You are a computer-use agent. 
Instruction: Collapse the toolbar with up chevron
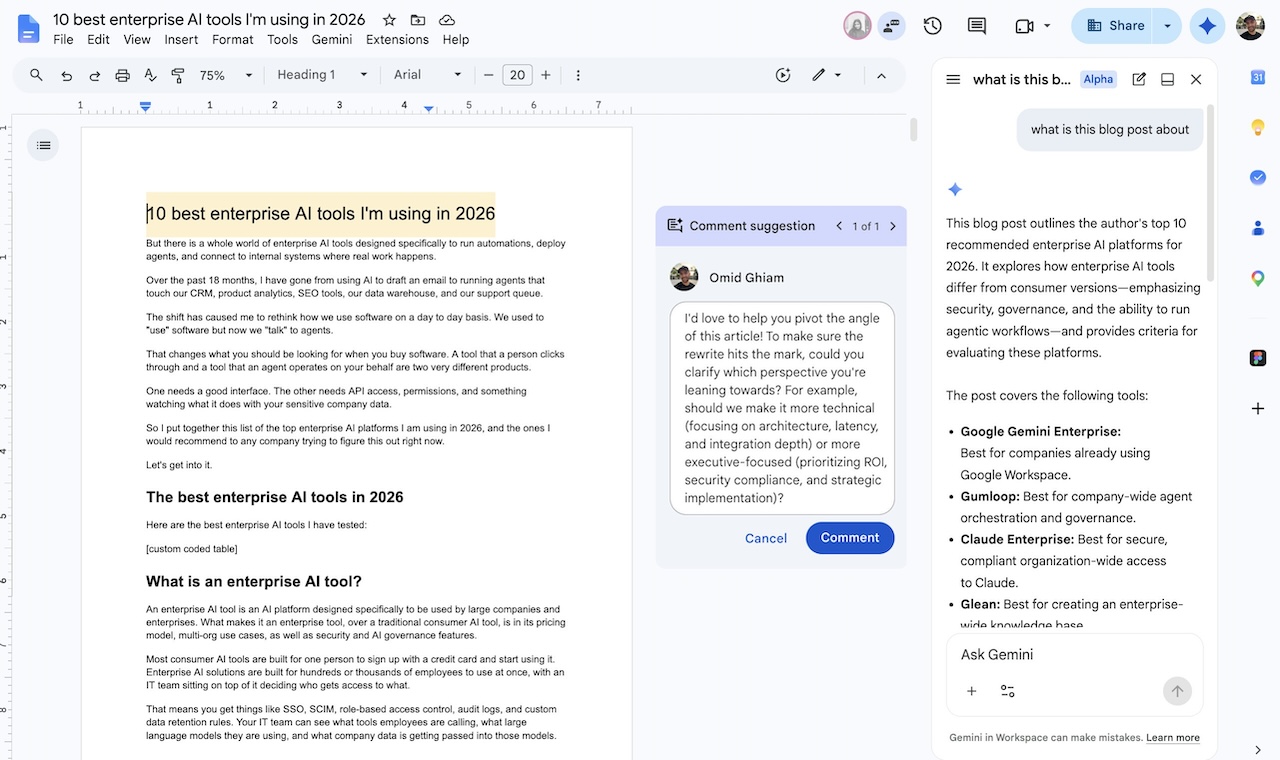[881, 75]
